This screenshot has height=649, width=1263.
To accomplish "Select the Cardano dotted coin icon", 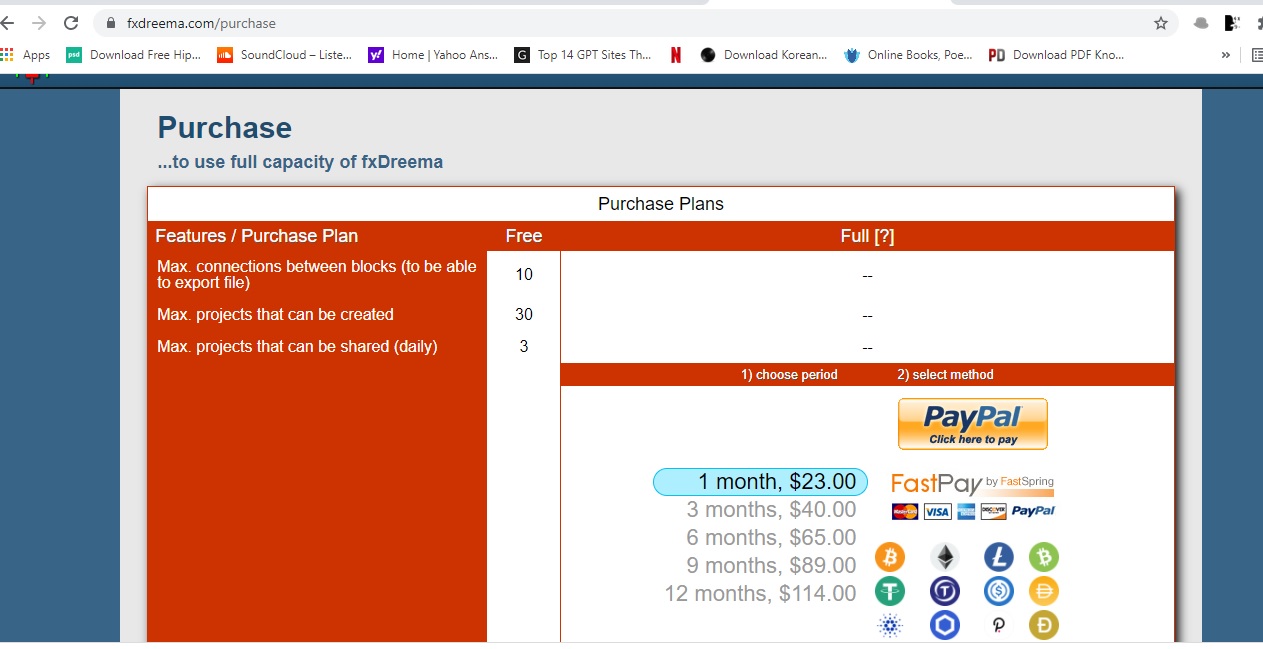I will [x=889, y=625].
